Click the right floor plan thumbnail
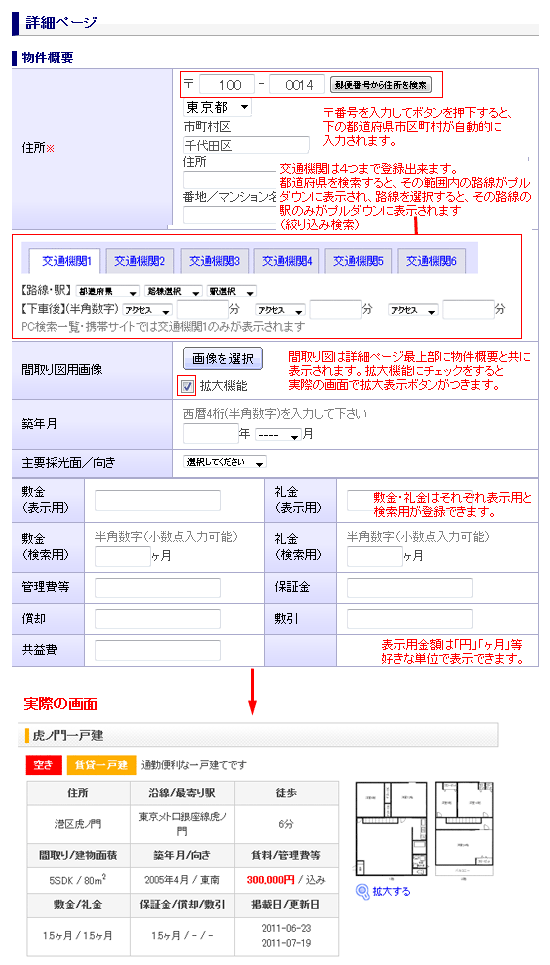 coord(466,831)
